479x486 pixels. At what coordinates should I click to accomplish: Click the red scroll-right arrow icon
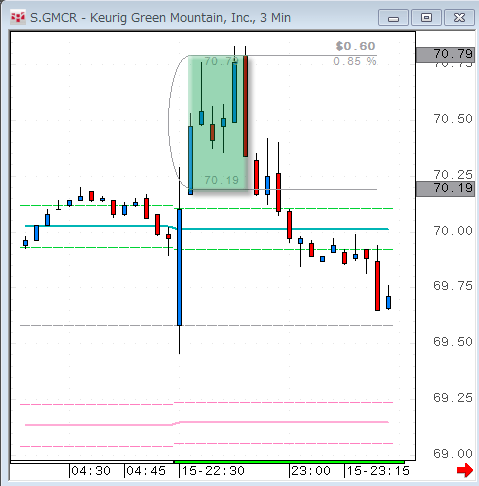(465, 470)
